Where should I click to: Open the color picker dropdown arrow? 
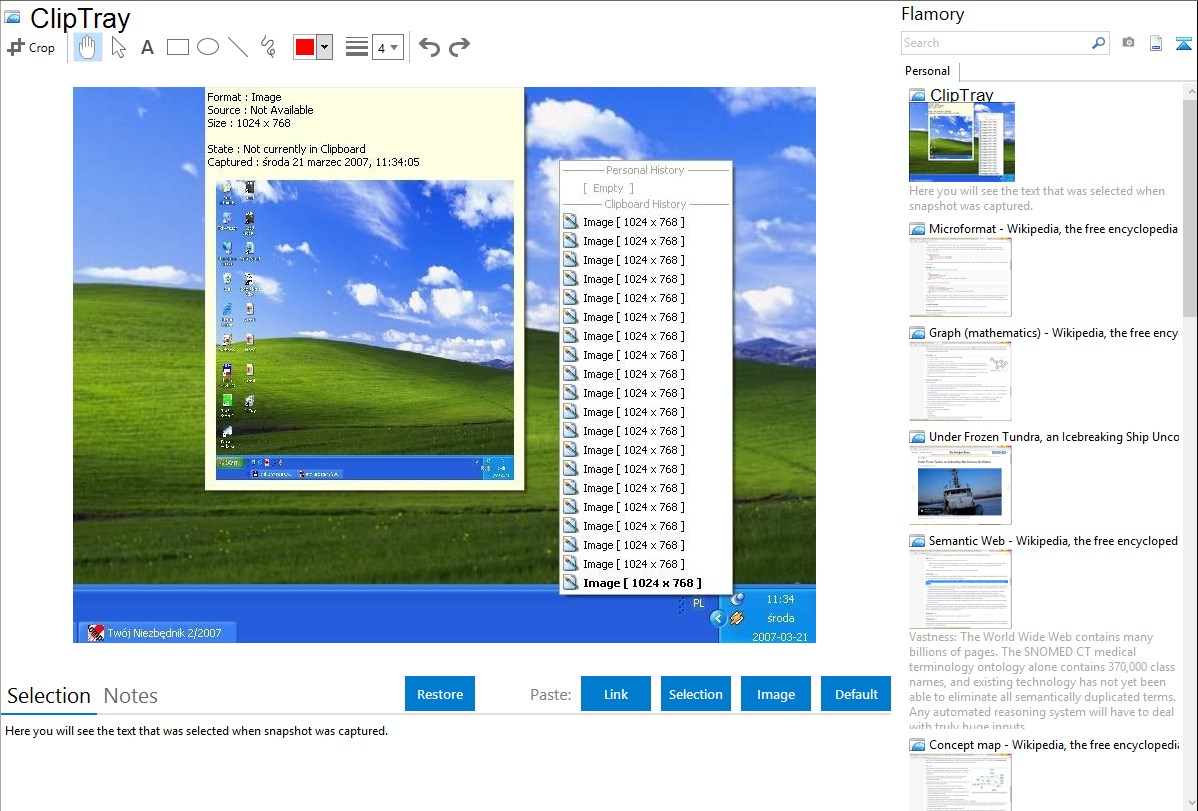324,47
